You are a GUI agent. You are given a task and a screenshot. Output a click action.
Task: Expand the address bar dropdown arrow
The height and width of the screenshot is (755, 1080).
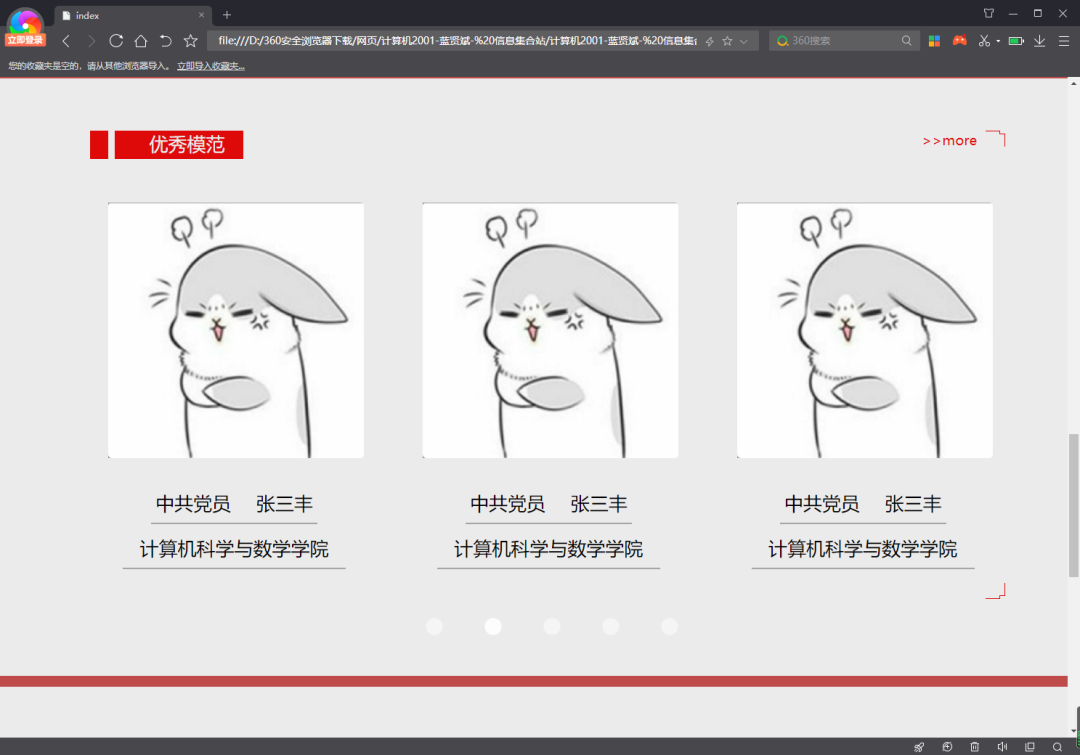pos(744,41)
